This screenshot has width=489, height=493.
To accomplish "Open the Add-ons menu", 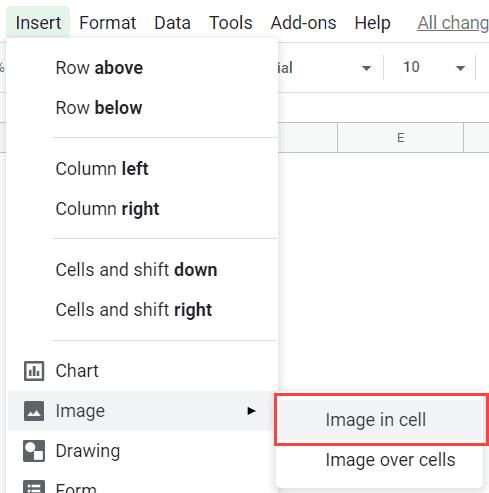I will click(303, 23).
